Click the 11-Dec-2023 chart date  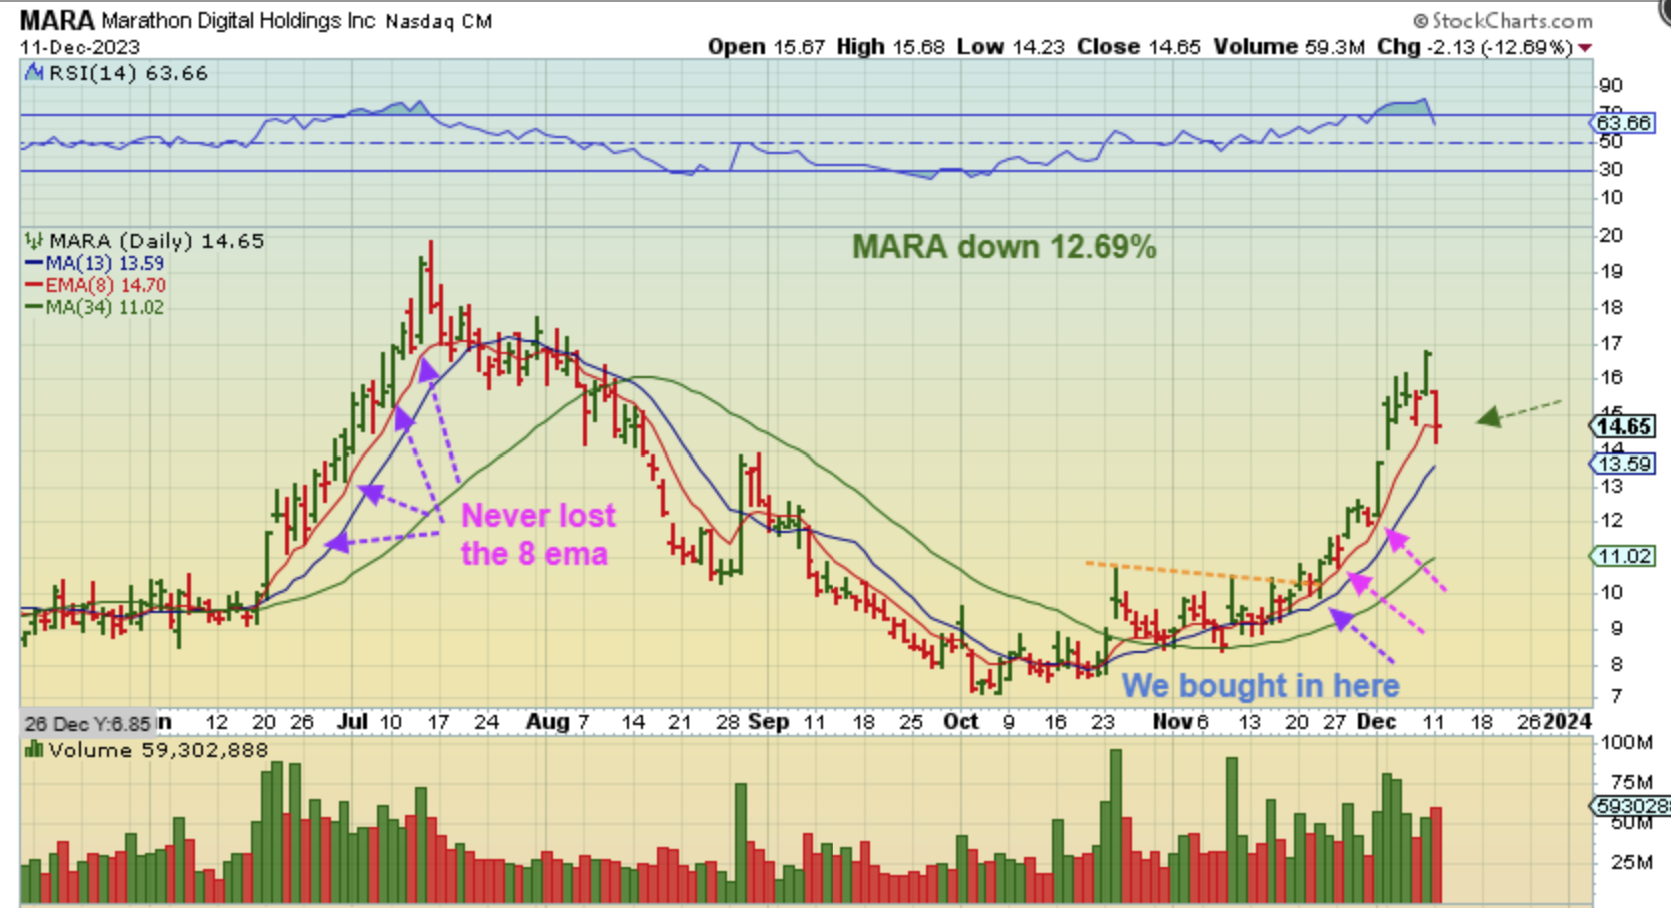click(x=80, y=47)
